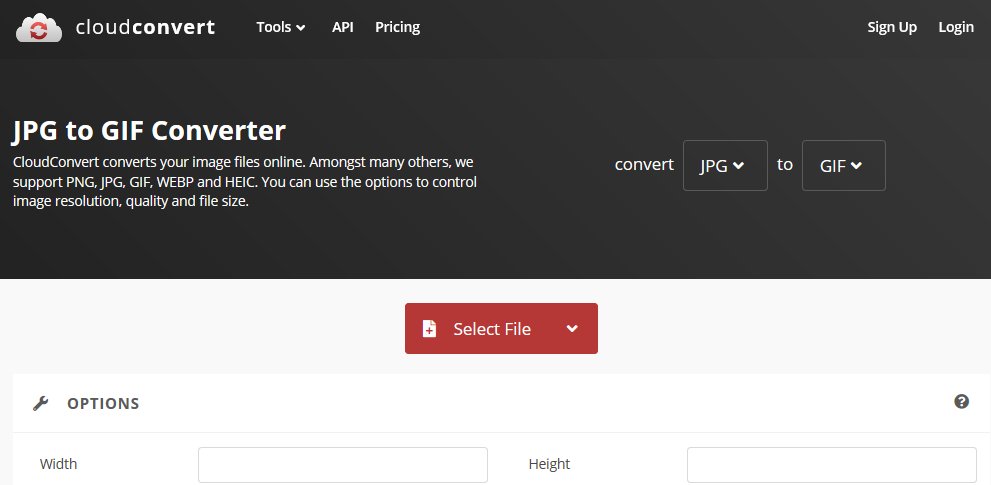This screenshot has height=485, width=991.
Task: Open the cloudconvert home text link
Action: [x=145, y=27]
